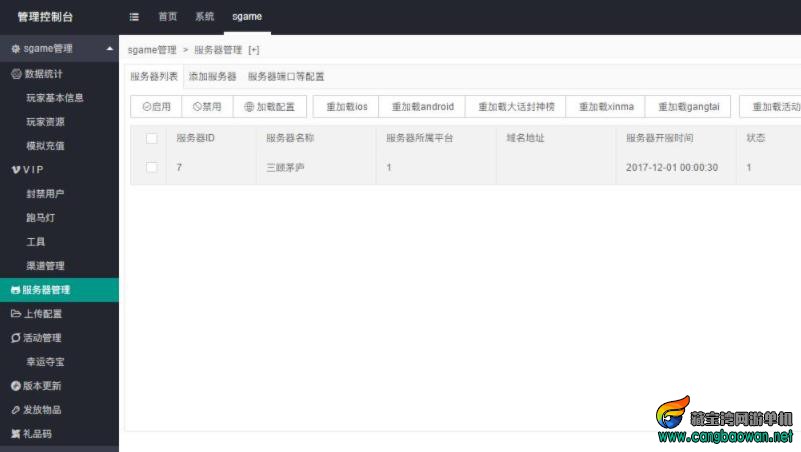801x452 pixels.
Task: Open 玩家资源 in the sidebar
Action: [x=45, y=122]
